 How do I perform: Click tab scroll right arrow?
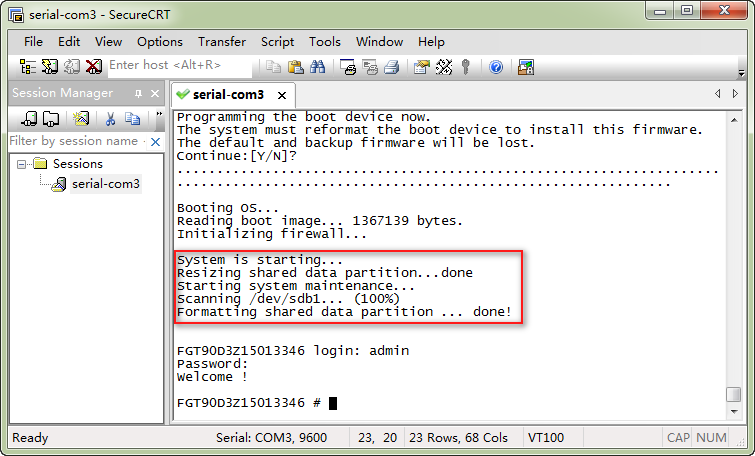735,93
